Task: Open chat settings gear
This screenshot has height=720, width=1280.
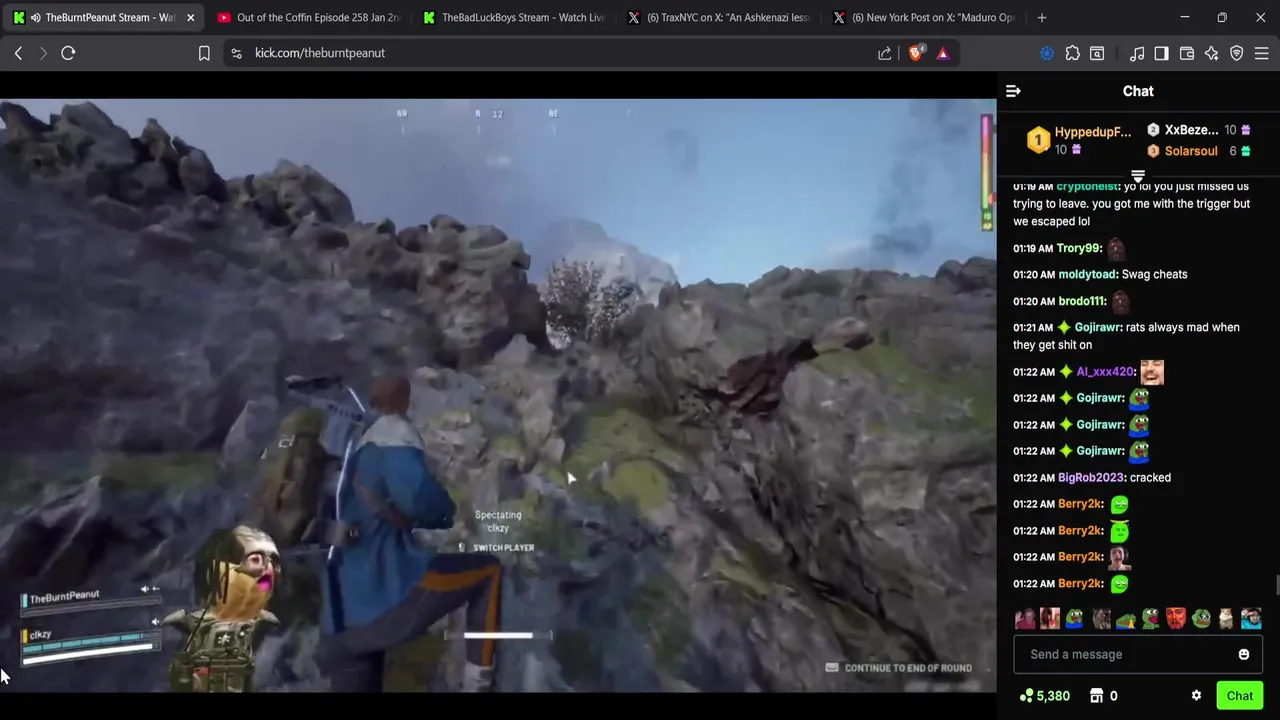Action: [x=1196, y=696]
